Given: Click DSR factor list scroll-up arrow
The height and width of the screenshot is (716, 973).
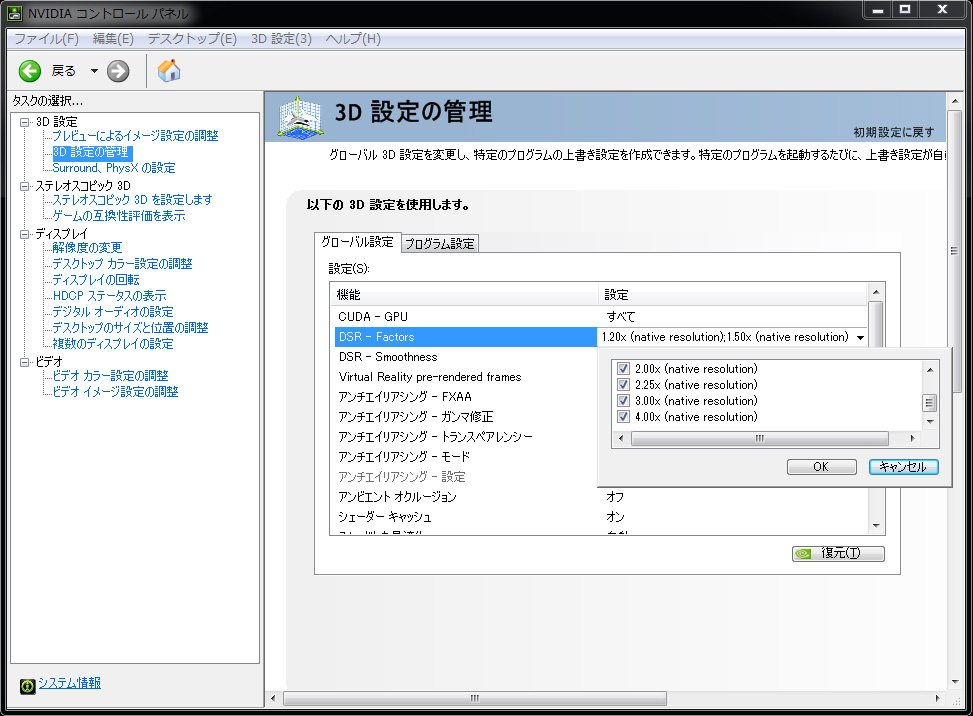Looking at the screenshot, I should [930, 370].
